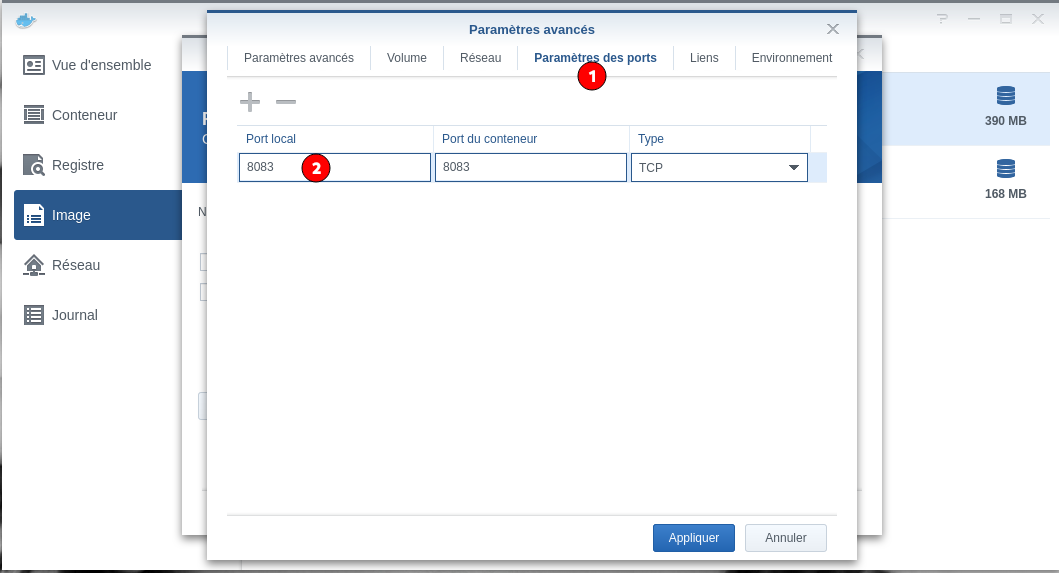Viewport: 1059px width, 573px height.
Task: Open the Environnement tab
Action: coord(791,58)
